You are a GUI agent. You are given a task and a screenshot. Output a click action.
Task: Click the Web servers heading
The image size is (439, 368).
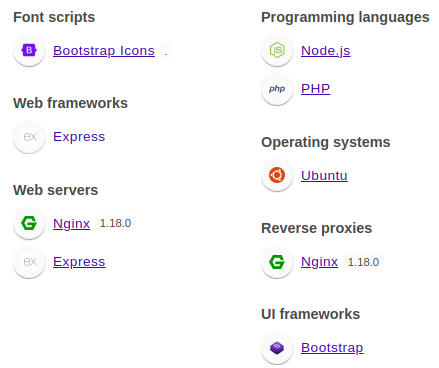click(x=55, y=190)
